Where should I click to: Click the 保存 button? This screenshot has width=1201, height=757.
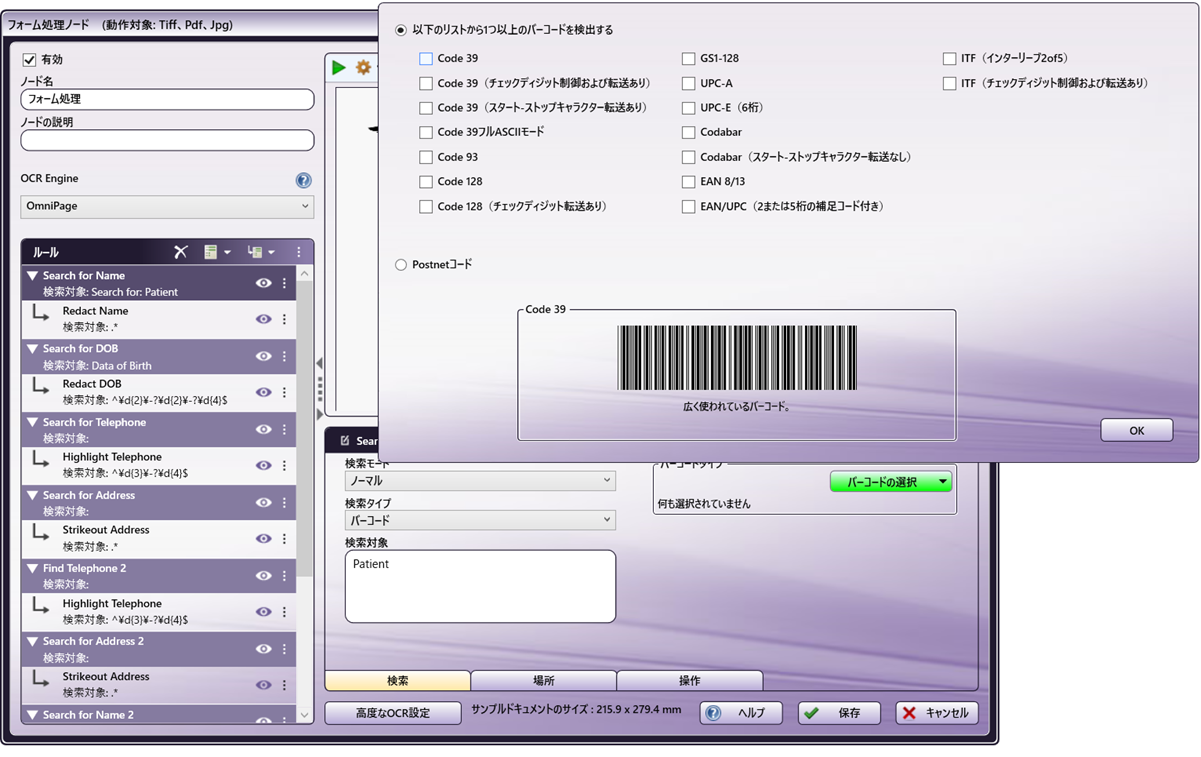839,713
